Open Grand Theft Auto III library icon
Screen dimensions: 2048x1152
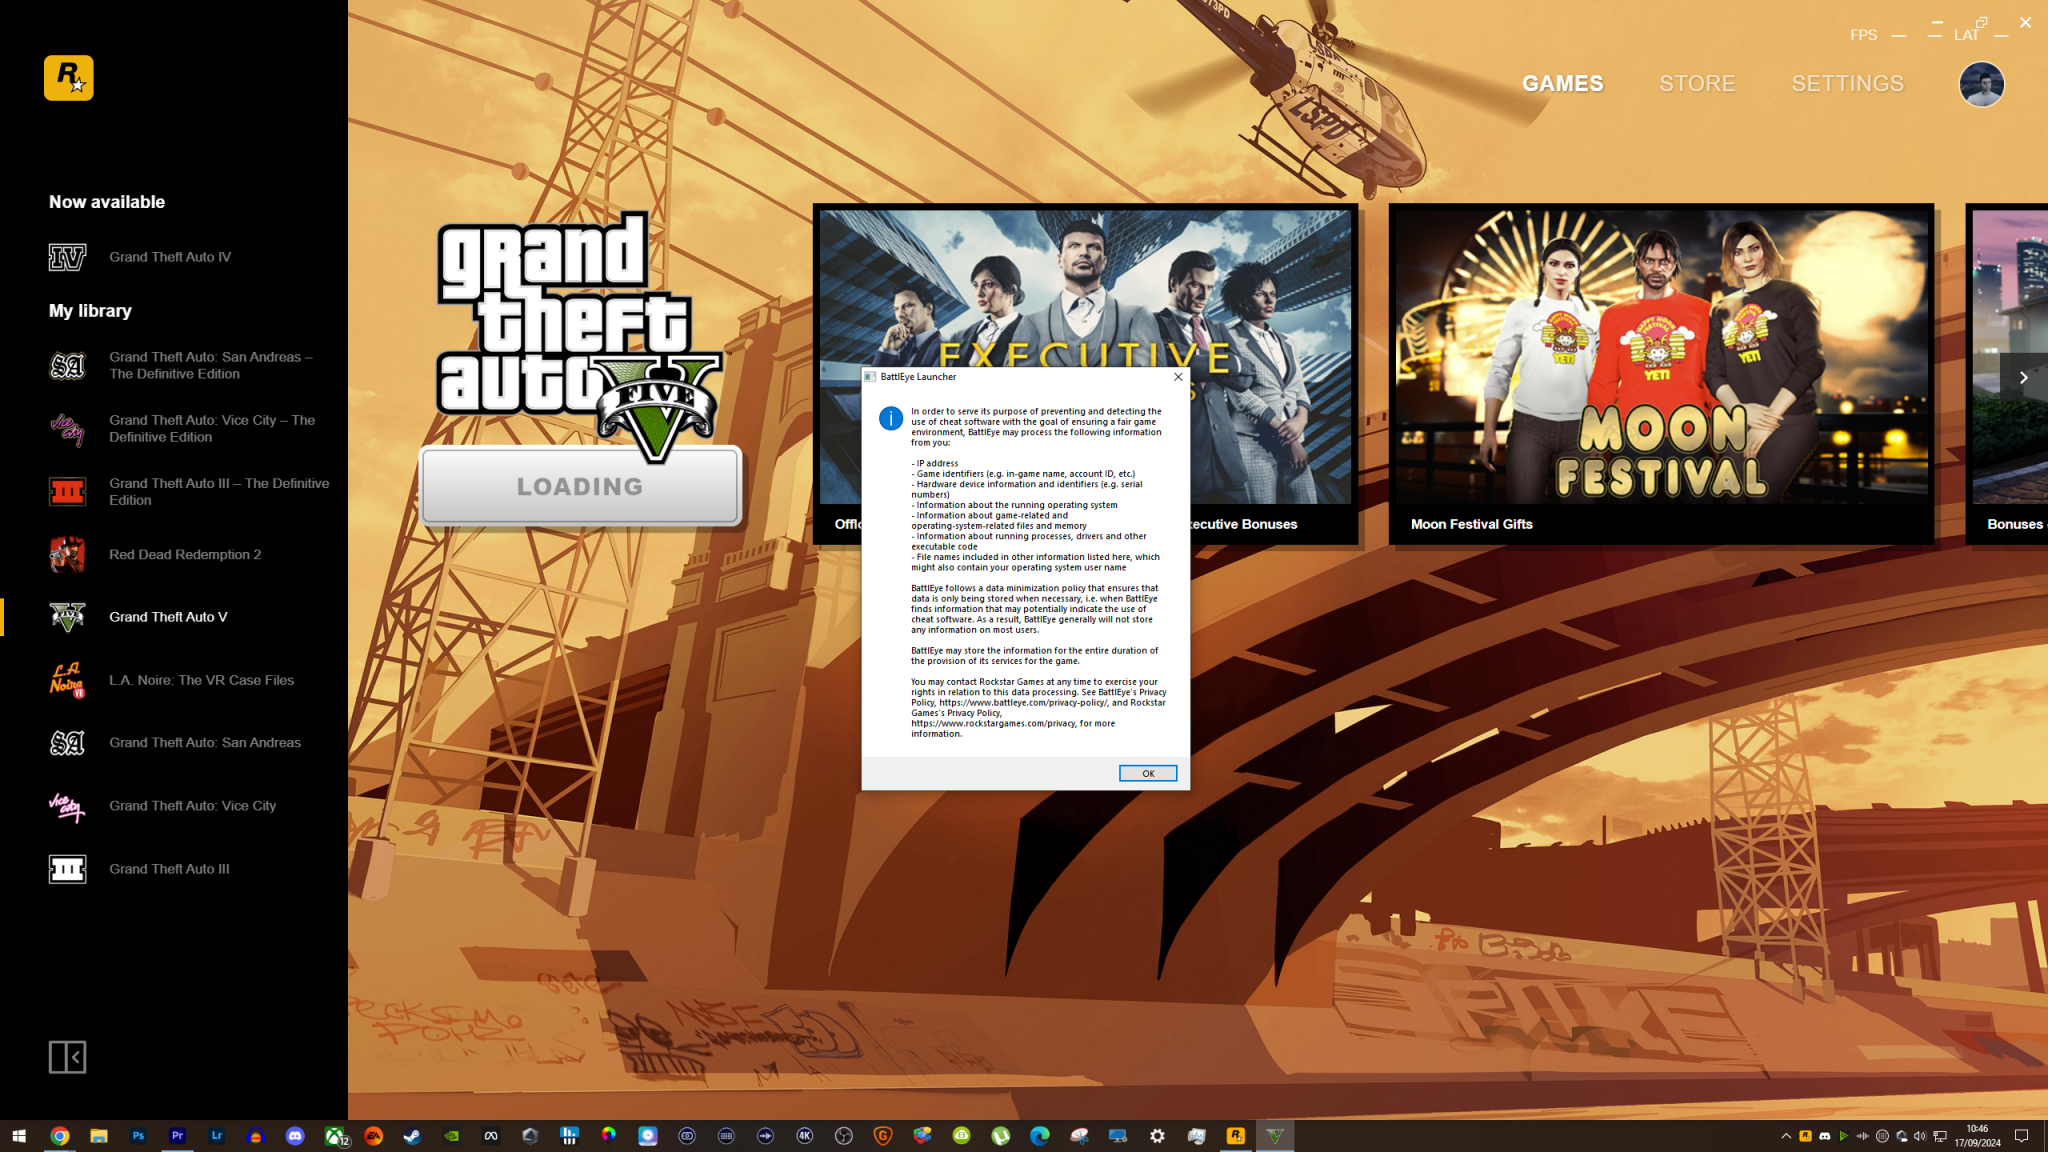67,869
